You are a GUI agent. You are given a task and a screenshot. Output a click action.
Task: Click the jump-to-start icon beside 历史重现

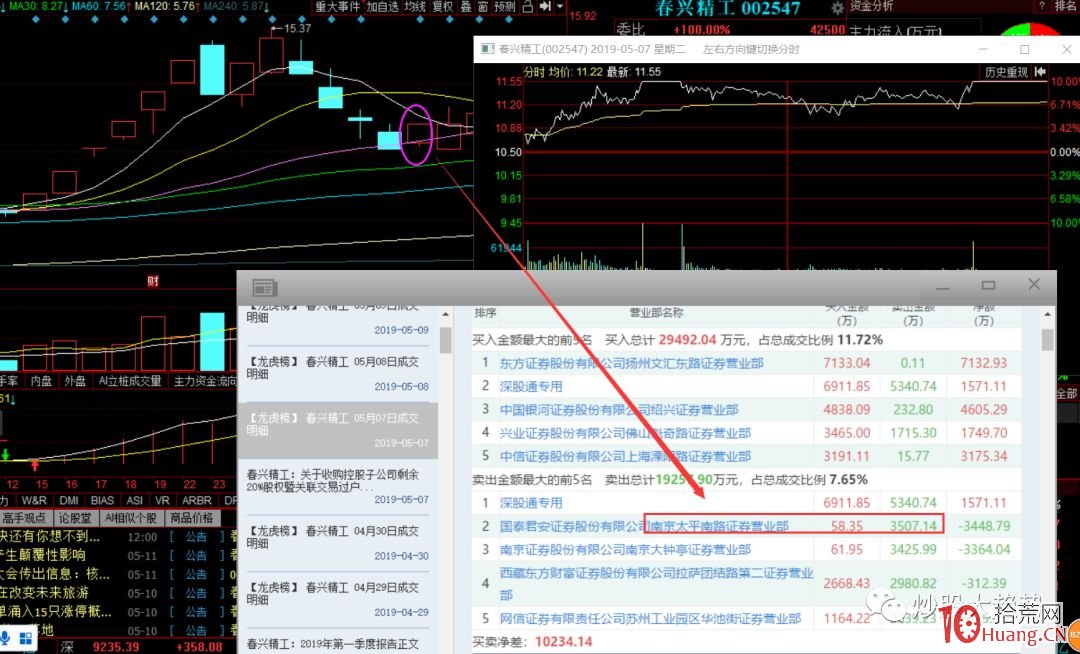click(x=1040, y=72)
